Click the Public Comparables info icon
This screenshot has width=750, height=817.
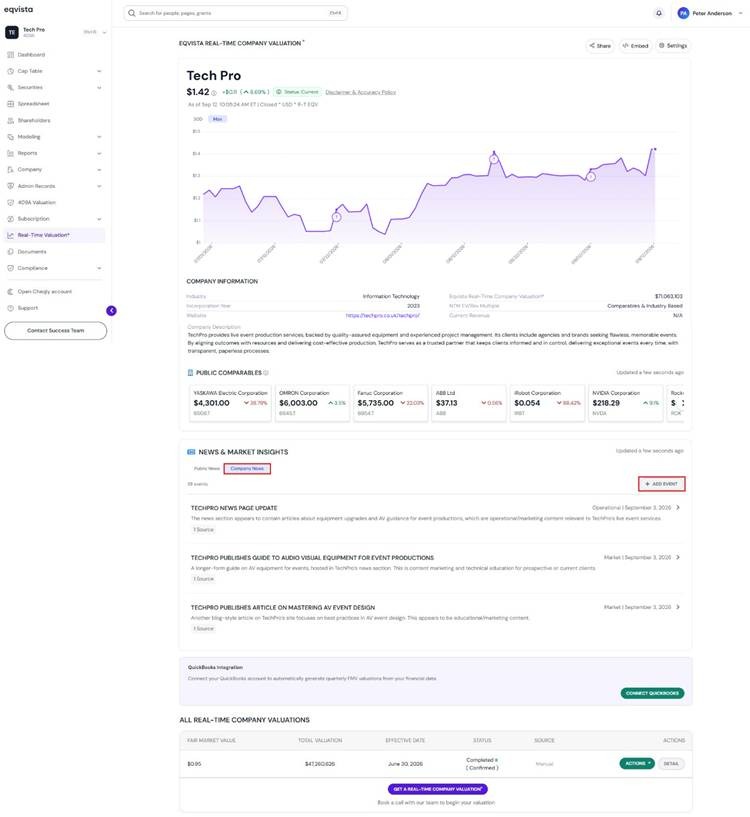tap(266, 373)
